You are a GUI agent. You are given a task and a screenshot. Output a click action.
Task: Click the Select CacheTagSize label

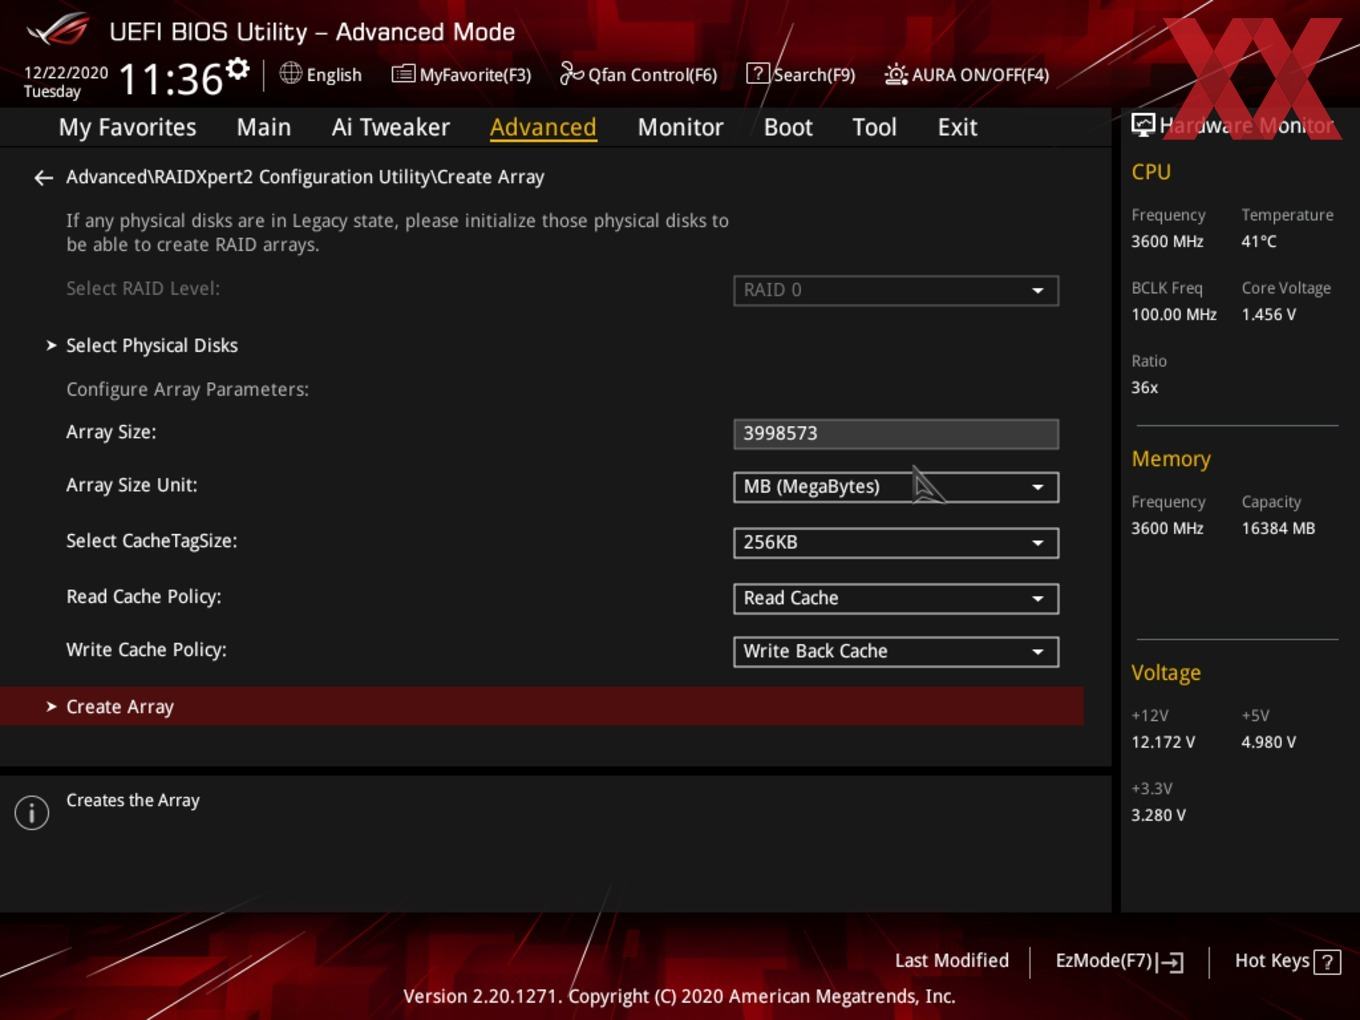coord(151,541)
